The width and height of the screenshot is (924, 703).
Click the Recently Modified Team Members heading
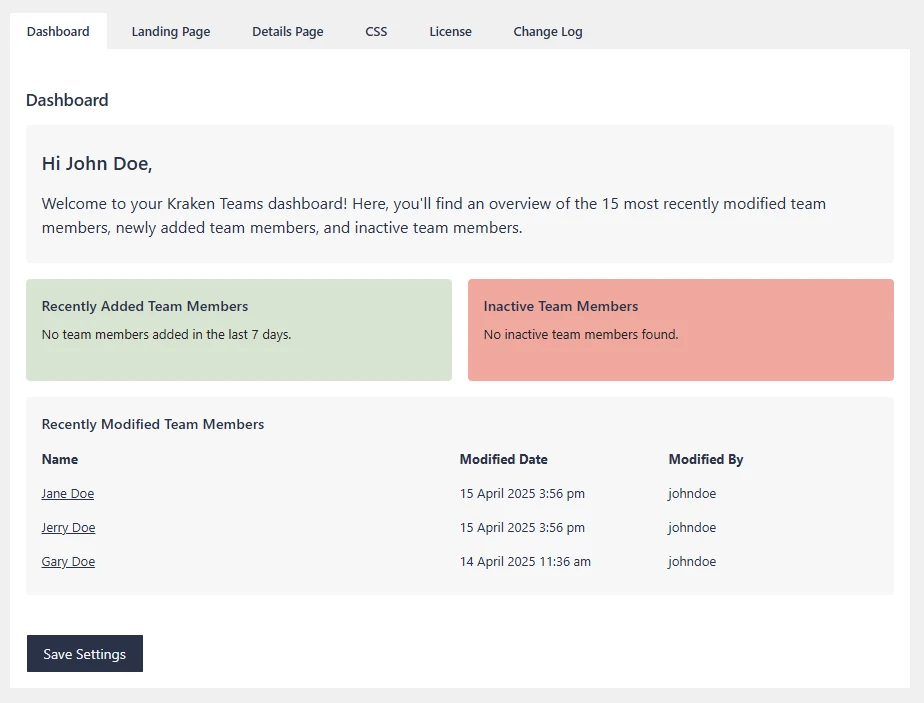point(152,424)
